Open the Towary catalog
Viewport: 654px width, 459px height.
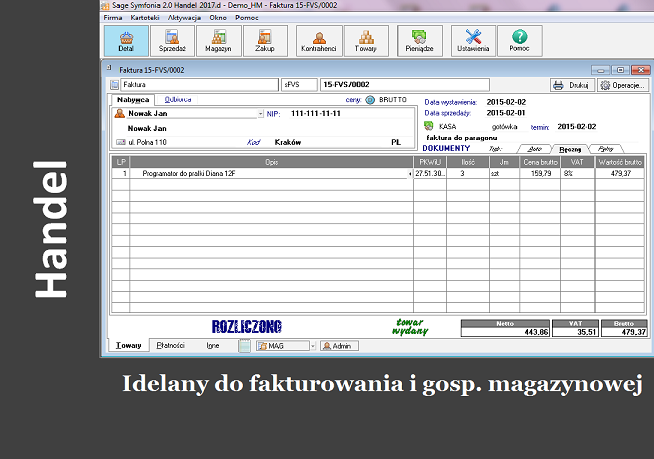click(366, 41)
